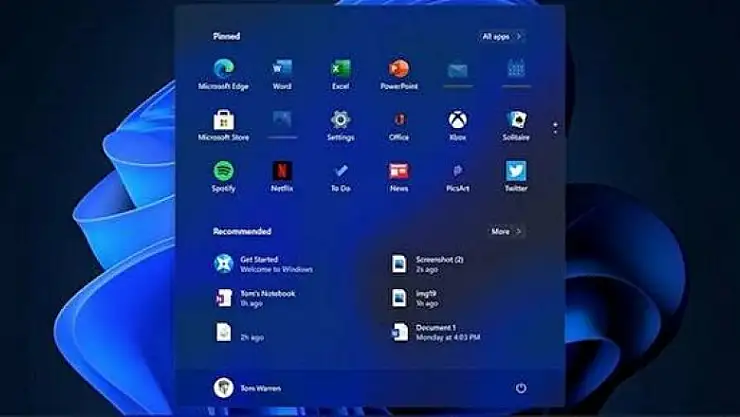Open Screenshot (2) recommended file

coord(427,264)
